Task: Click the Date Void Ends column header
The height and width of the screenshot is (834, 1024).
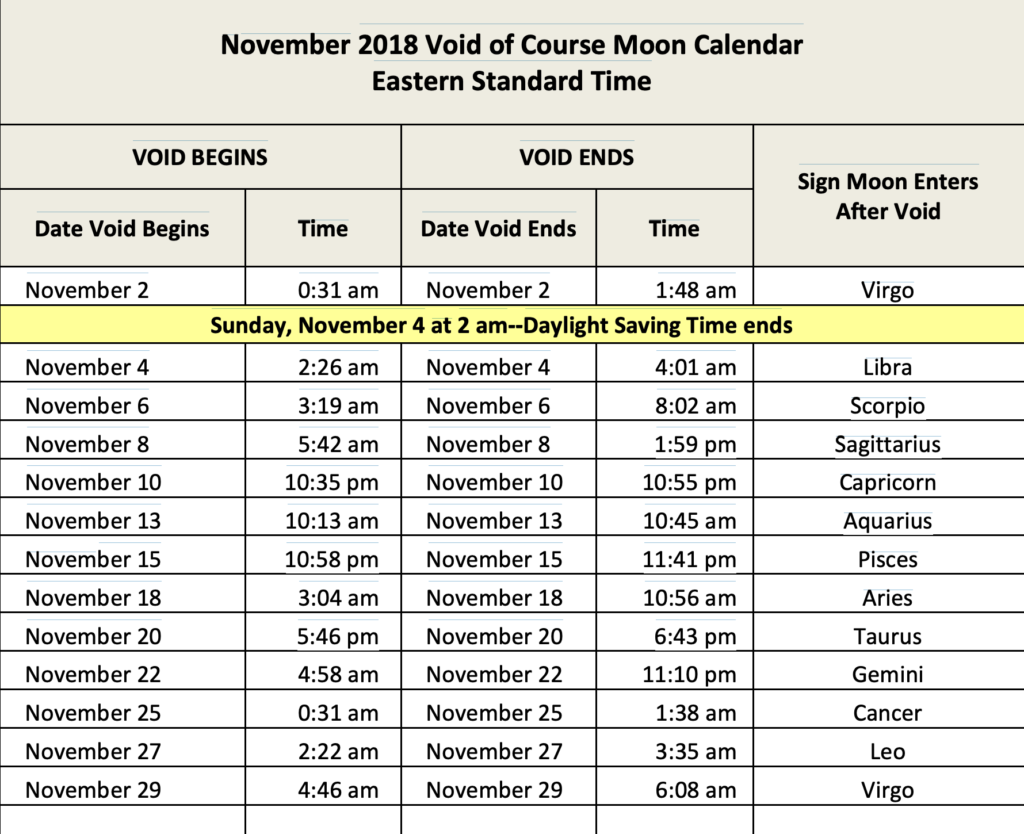Action: click(x=498, y=228)
